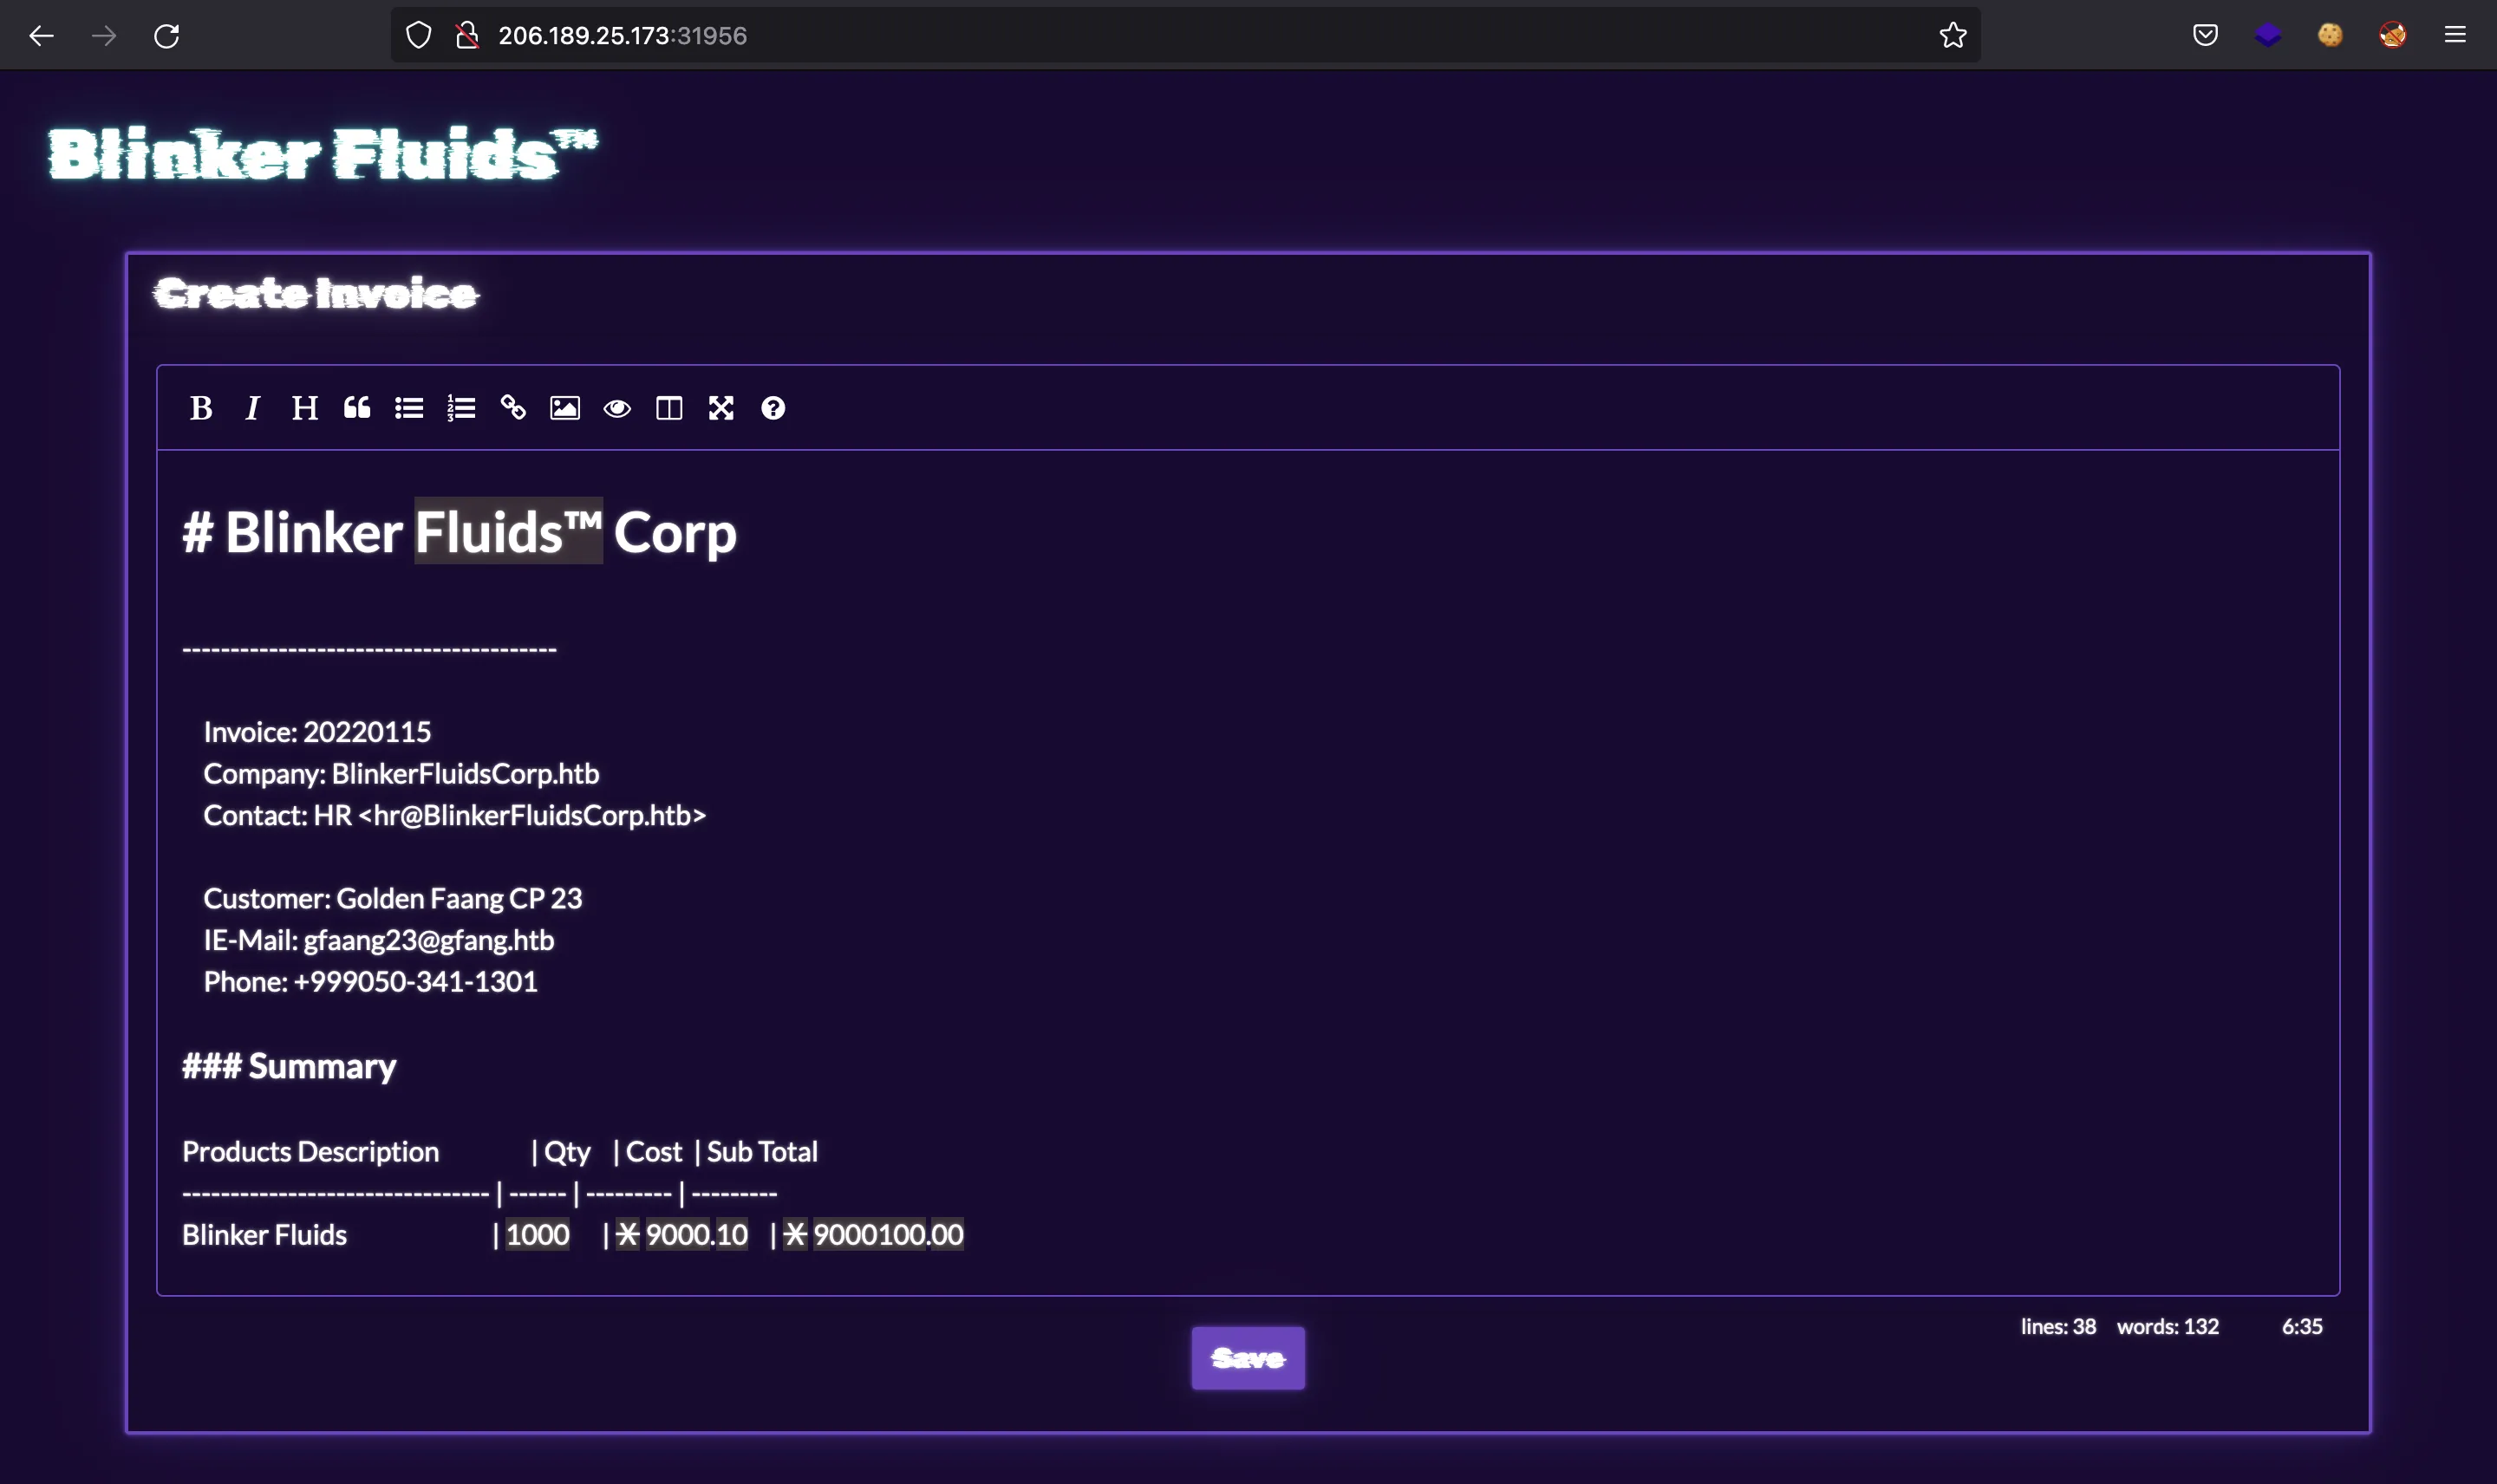Image resolution: width=2497 pixels, height=1484 pixels.
Task: Insert a blockquote with quote icon
Action: click(357, 408)
